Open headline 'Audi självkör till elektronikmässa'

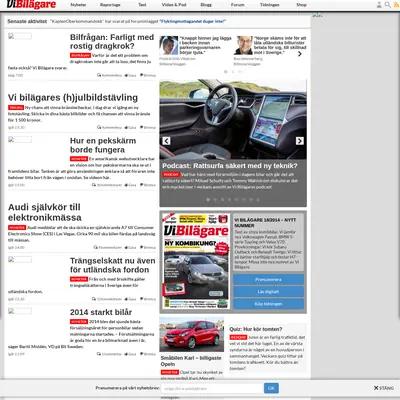tap(45, 212)
